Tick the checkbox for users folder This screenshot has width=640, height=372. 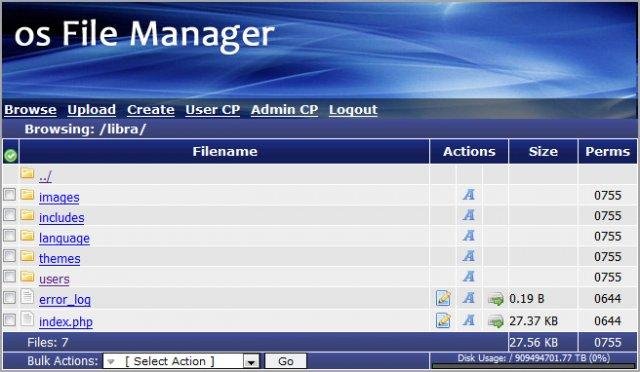click(x=9, y=276)
